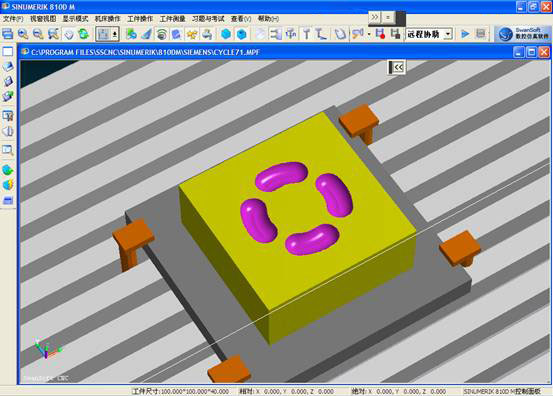The image size is (553, 396).
Task: Click the green rotate view icon
Action: (84, 34)
